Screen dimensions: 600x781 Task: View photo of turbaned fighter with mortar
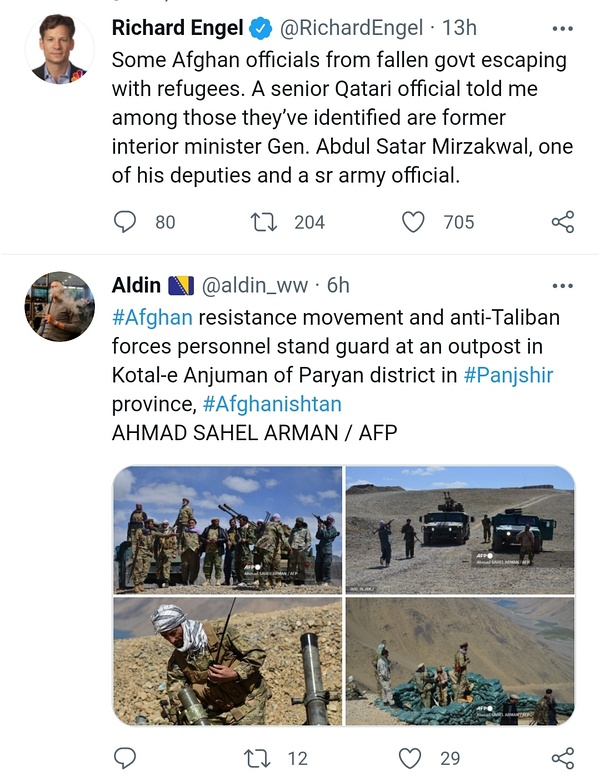click(x=228, y=660)
